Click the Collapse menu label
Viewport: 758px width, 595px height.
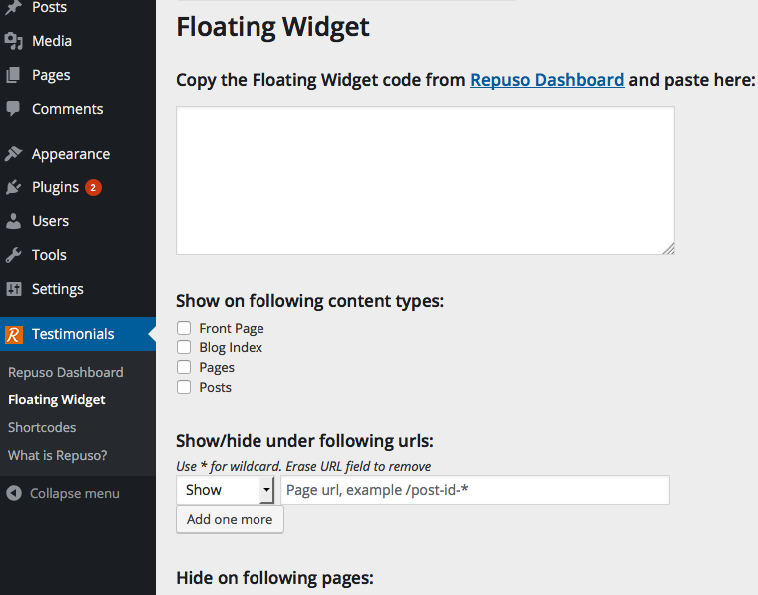click(75, 493)
